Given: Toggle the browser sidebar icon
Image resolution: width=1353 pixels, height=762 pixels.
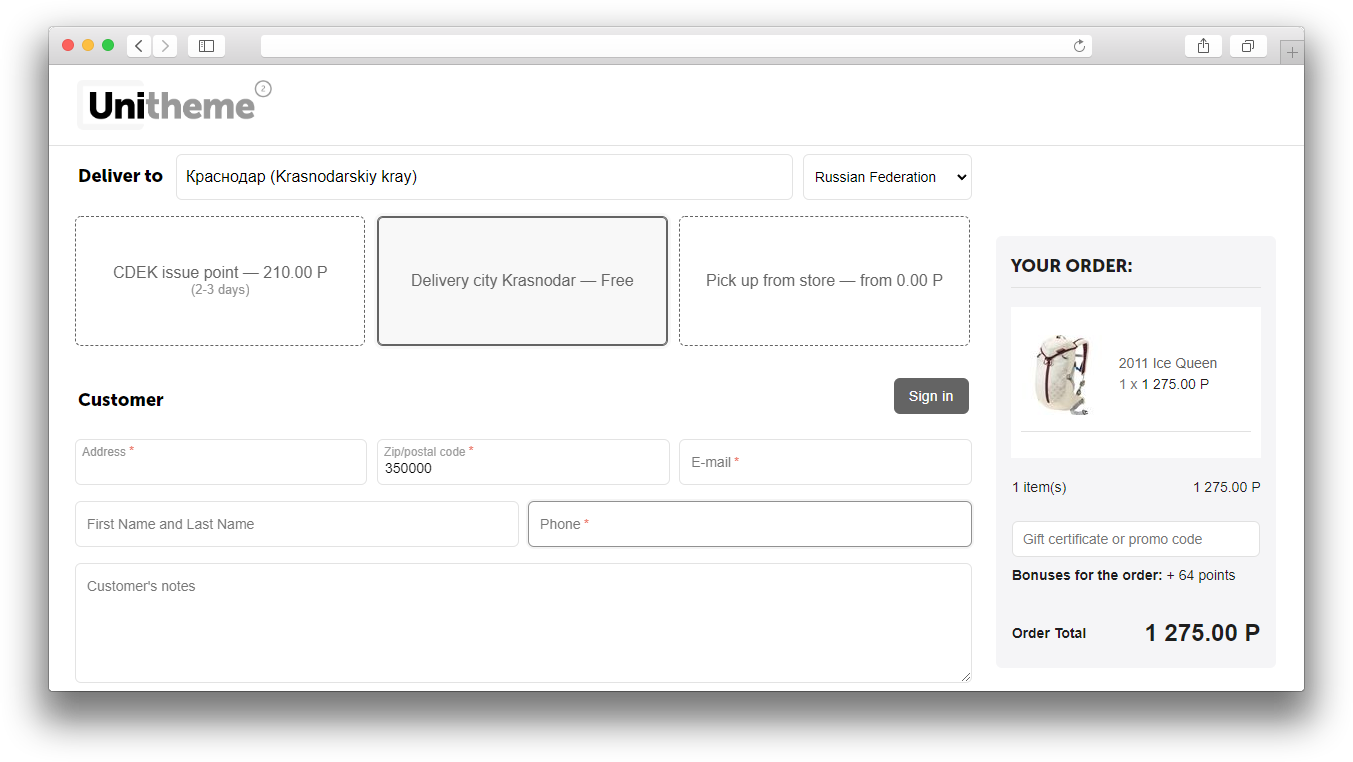Looking at the screenshot, I should (206, 46).
